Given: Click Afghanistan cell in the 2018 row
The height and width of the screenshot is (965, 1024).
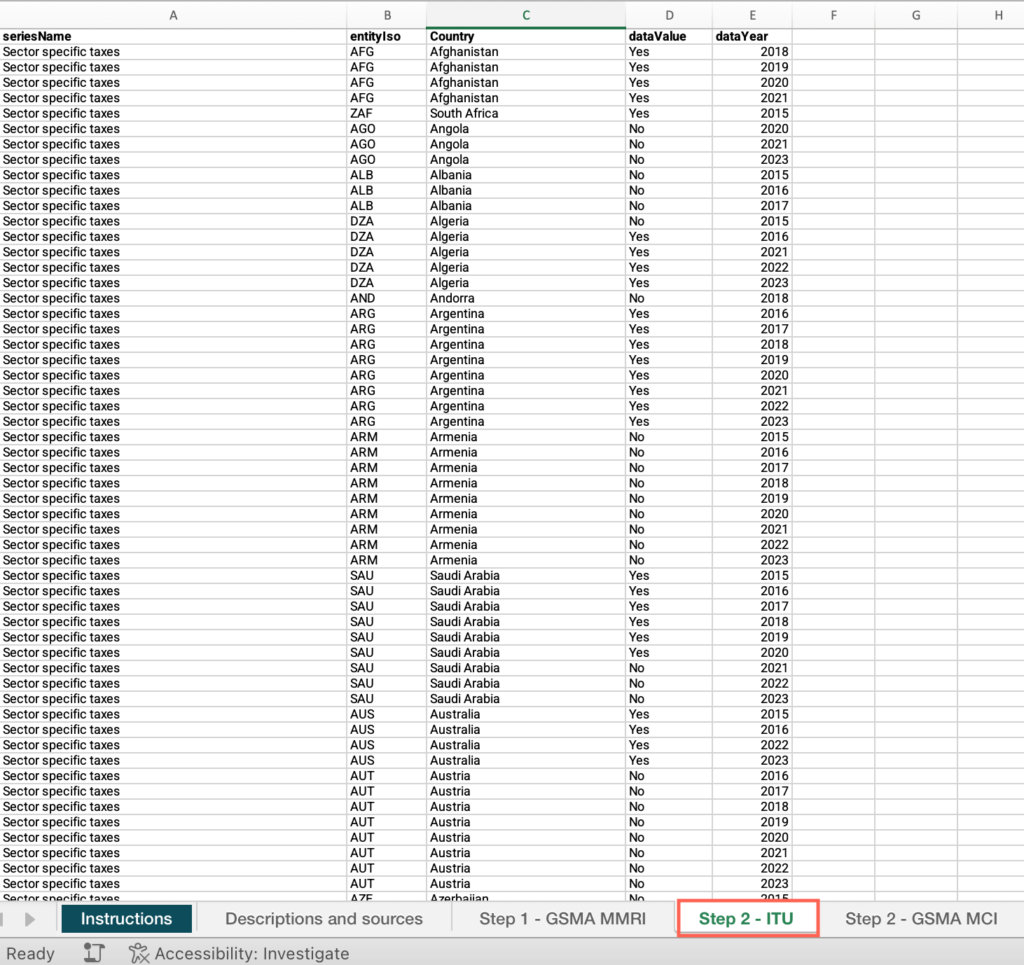Looking at the screenshot, I should tap(526, 52).
